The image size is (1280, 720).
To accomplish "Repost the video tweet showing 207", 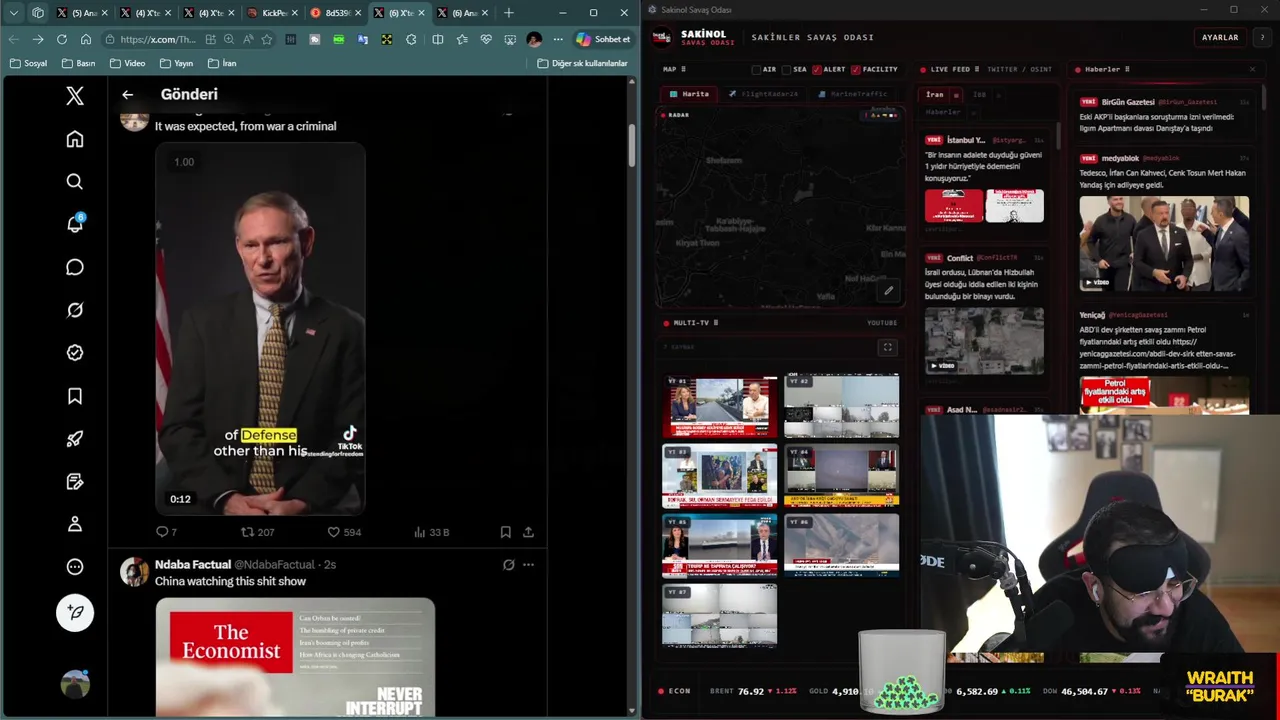I will (x=258, y=532).
